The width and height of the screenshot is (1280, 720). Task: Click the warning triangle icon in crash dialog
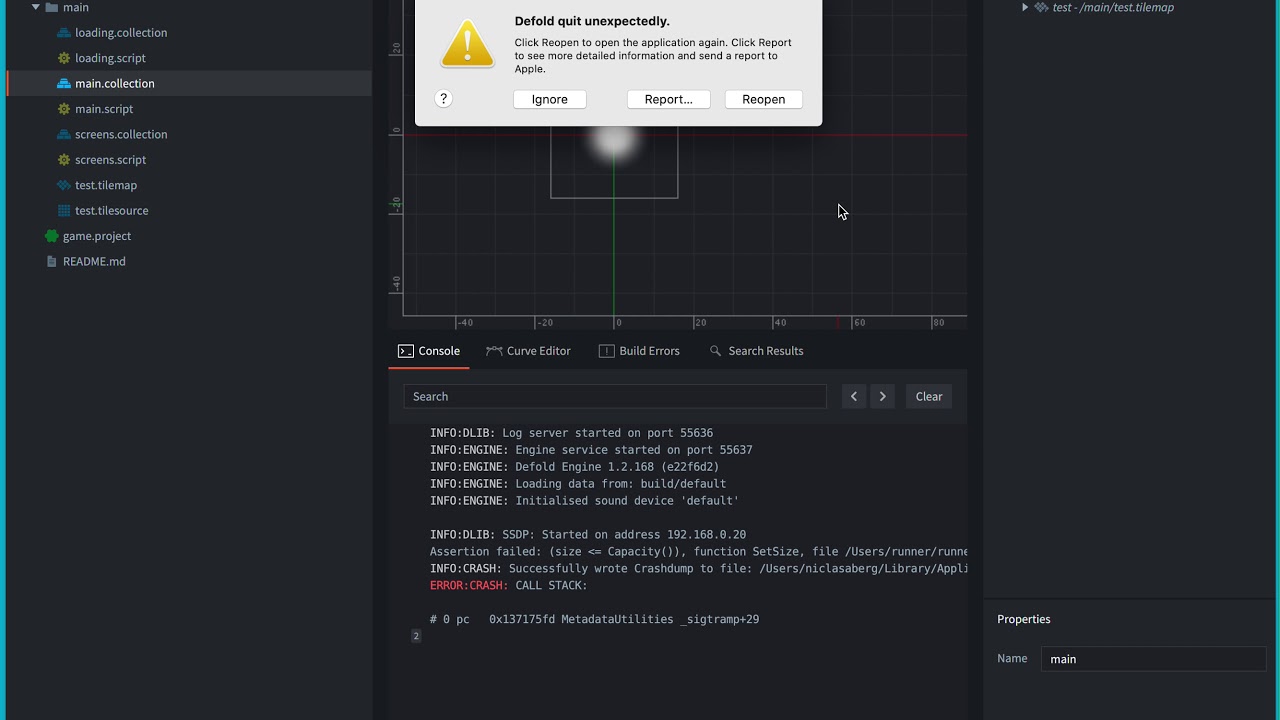[467, 44]
